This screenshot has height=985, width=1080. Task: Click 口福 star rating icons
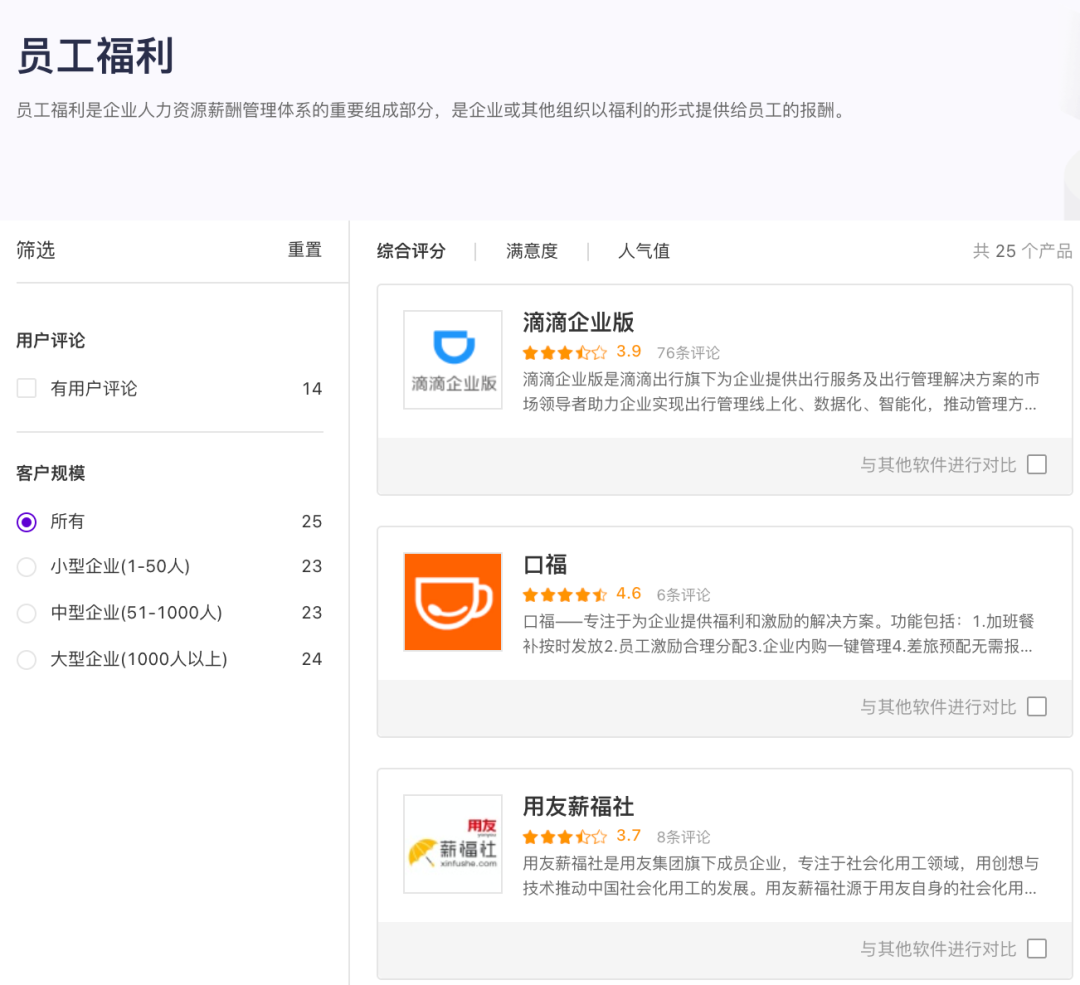[x=564, y=594]
